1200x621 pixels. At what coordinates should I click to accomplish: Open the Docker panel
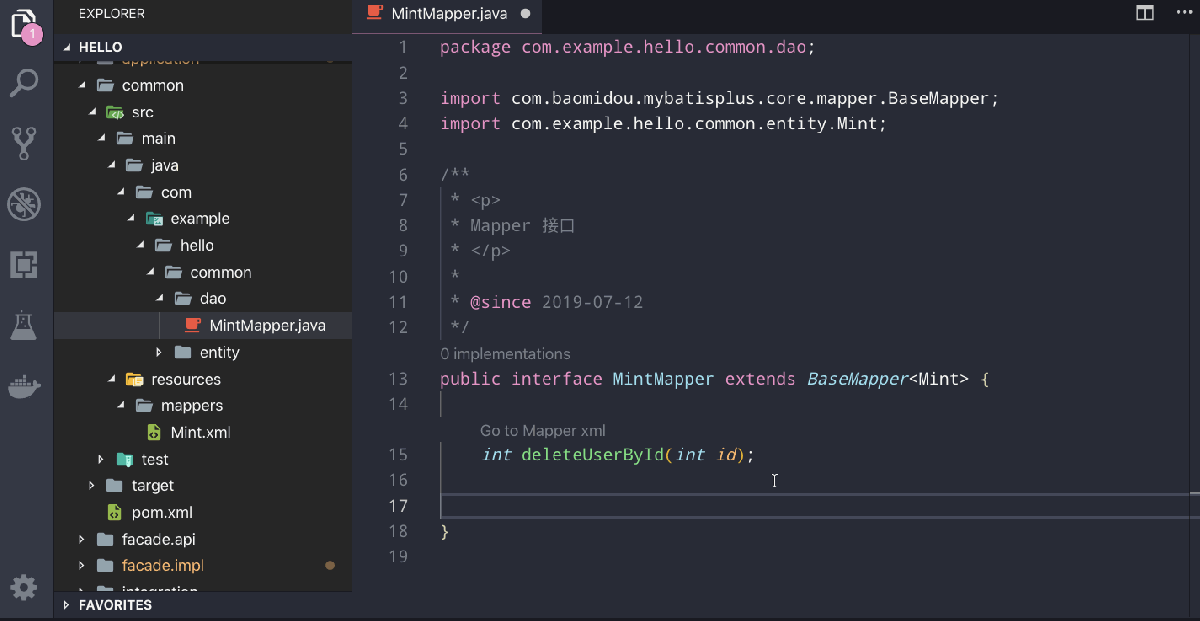click(x=25, y=387)
